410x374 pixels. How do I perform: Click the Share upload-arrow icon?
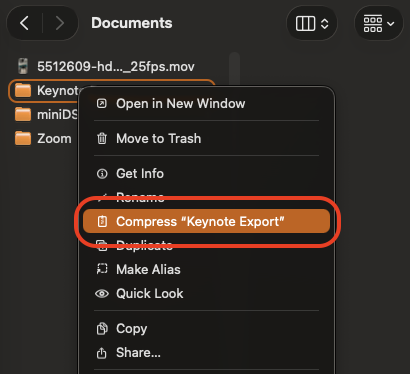[x=102, y=353]
